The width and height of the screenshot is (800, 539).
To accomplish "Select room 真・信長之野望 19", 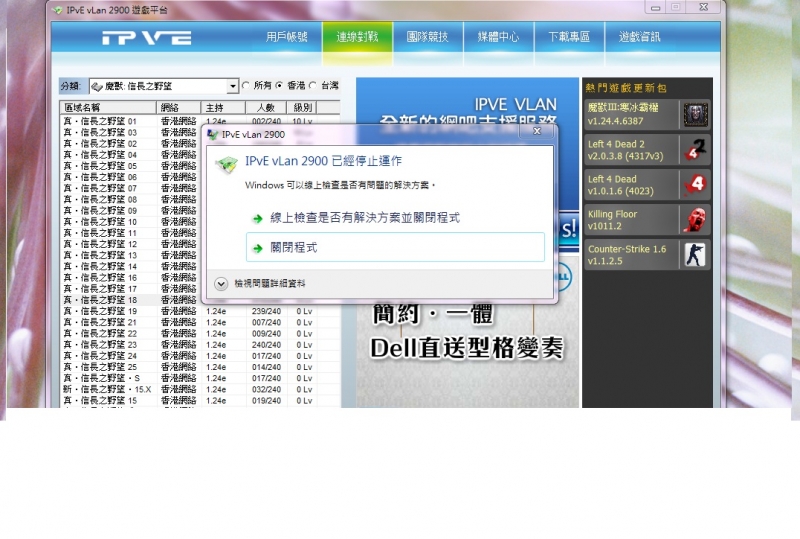I will point(100,311).
